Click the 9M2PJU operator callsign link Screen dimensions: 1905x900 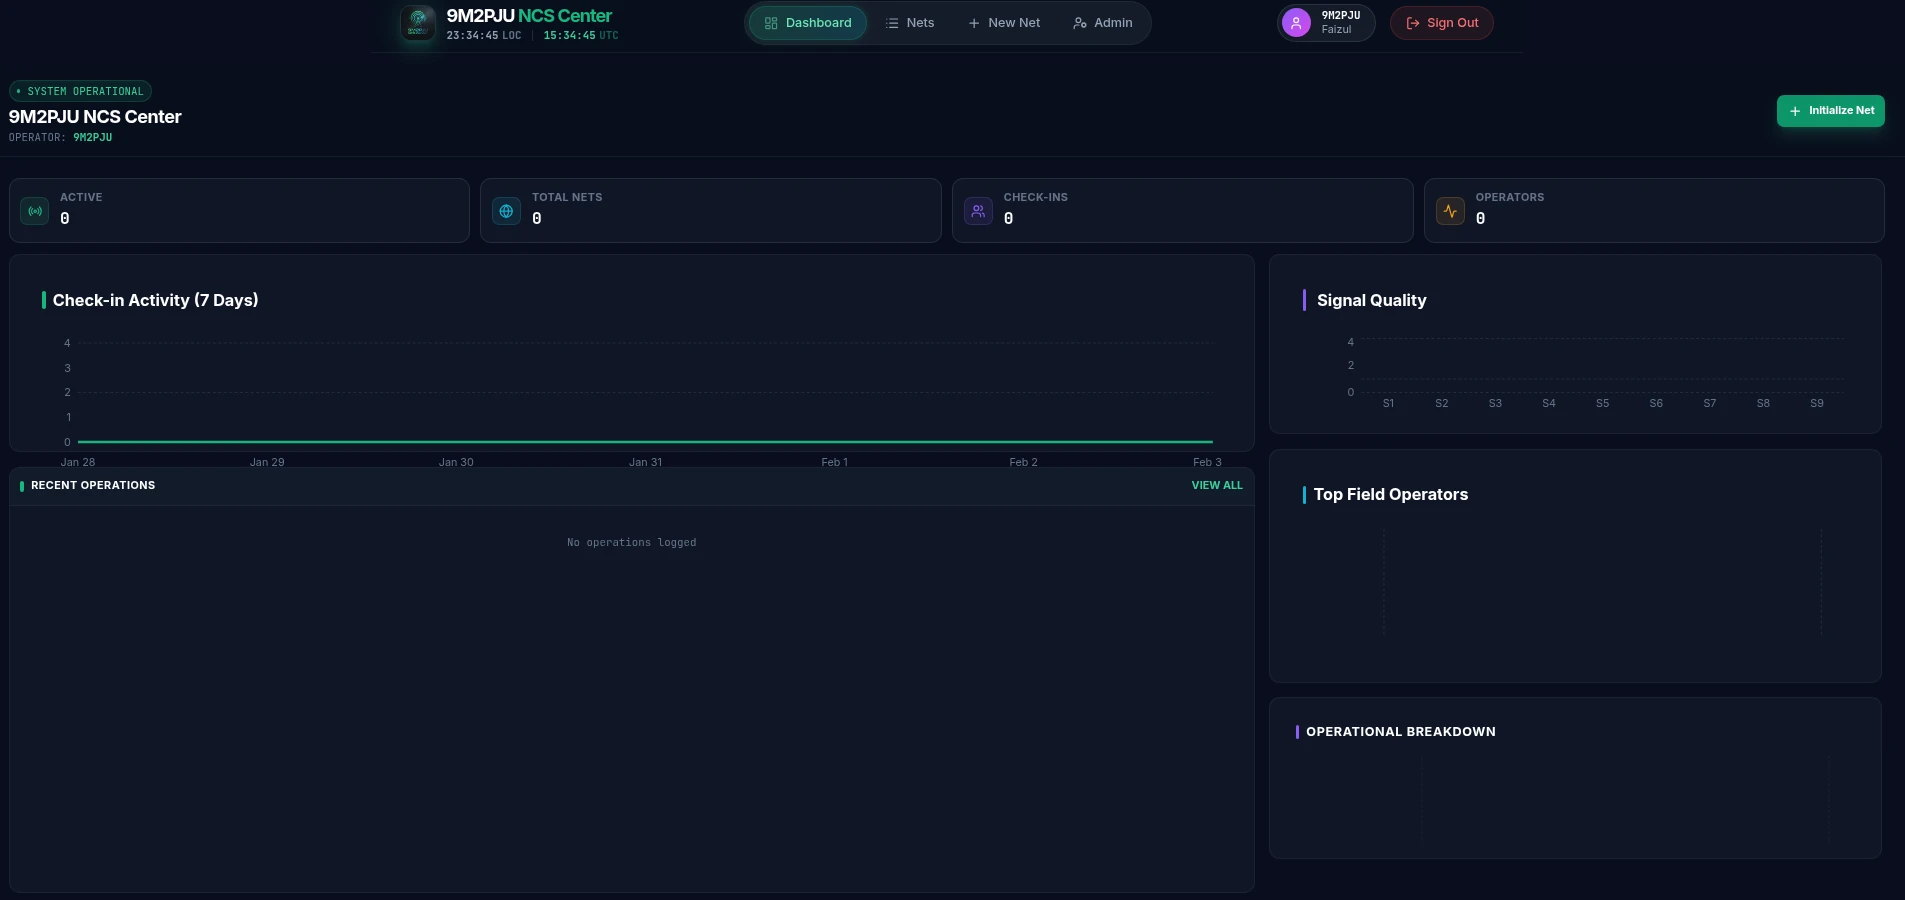click(x=95, y=137)
